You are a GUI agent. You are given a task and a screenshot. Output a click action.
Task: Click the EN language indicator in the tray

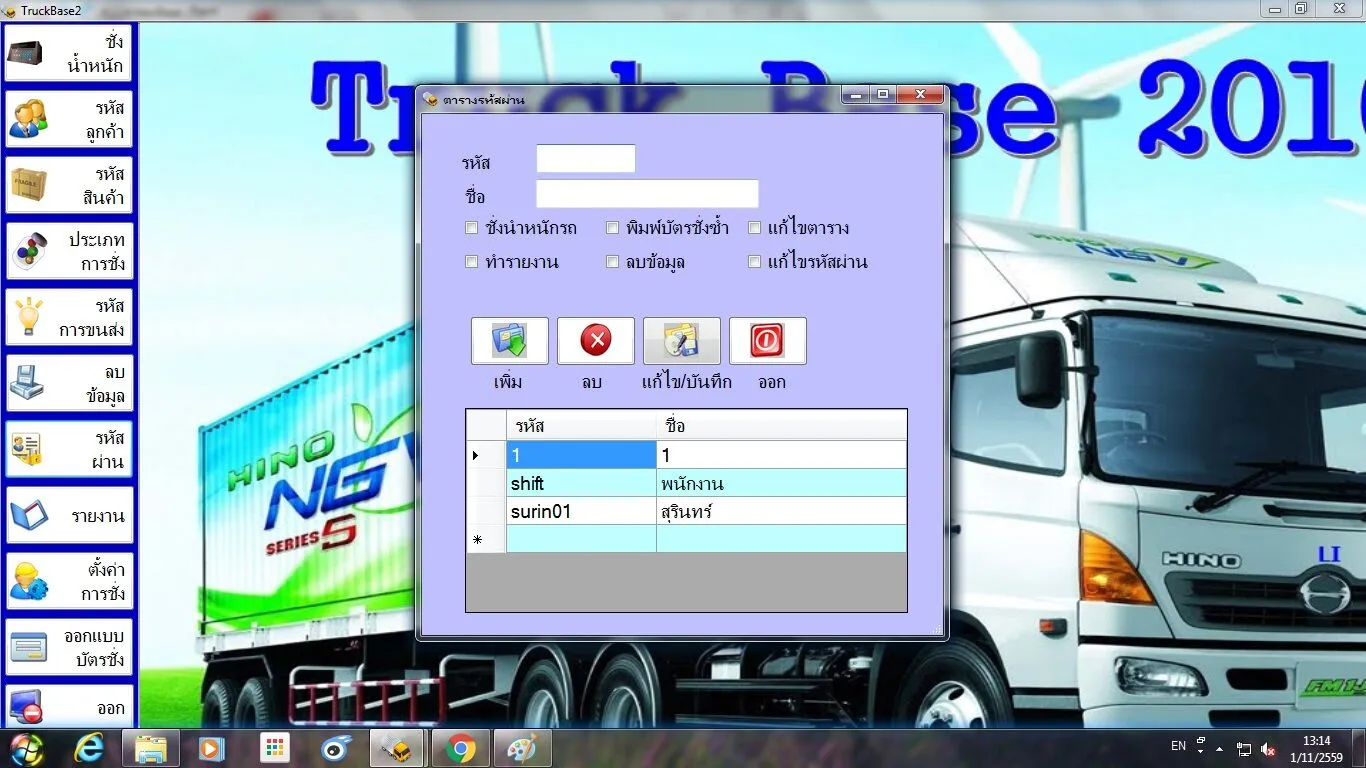click(1178, 746)
